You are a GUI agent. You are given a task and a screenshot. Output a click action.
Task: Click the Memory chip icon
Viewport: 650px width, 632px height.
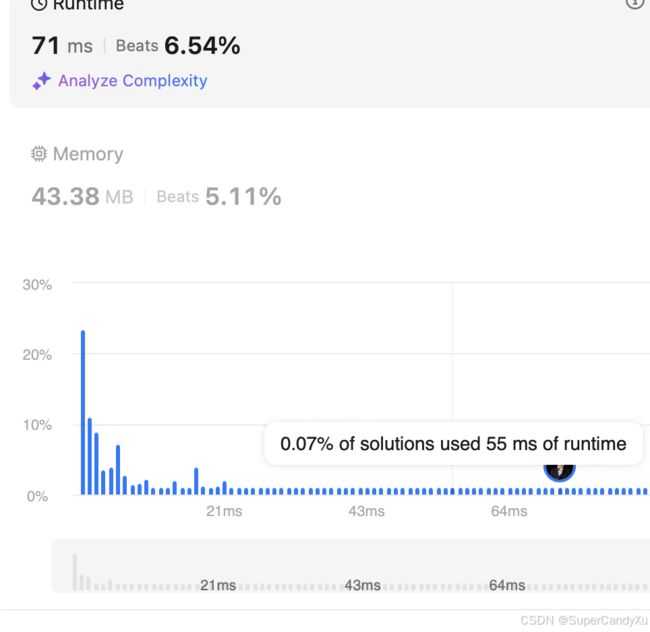39,154
